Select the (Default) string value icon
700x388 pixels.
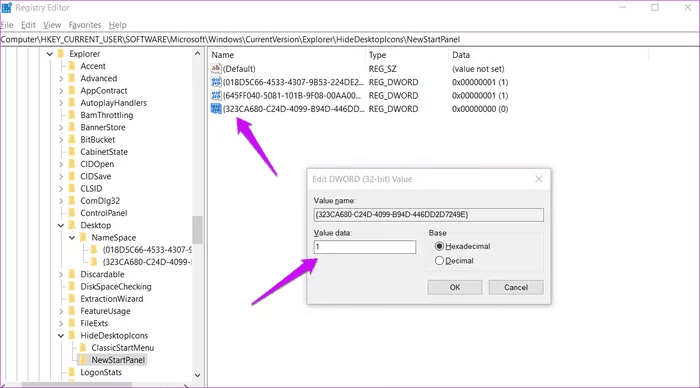click(x=216, y=68)
